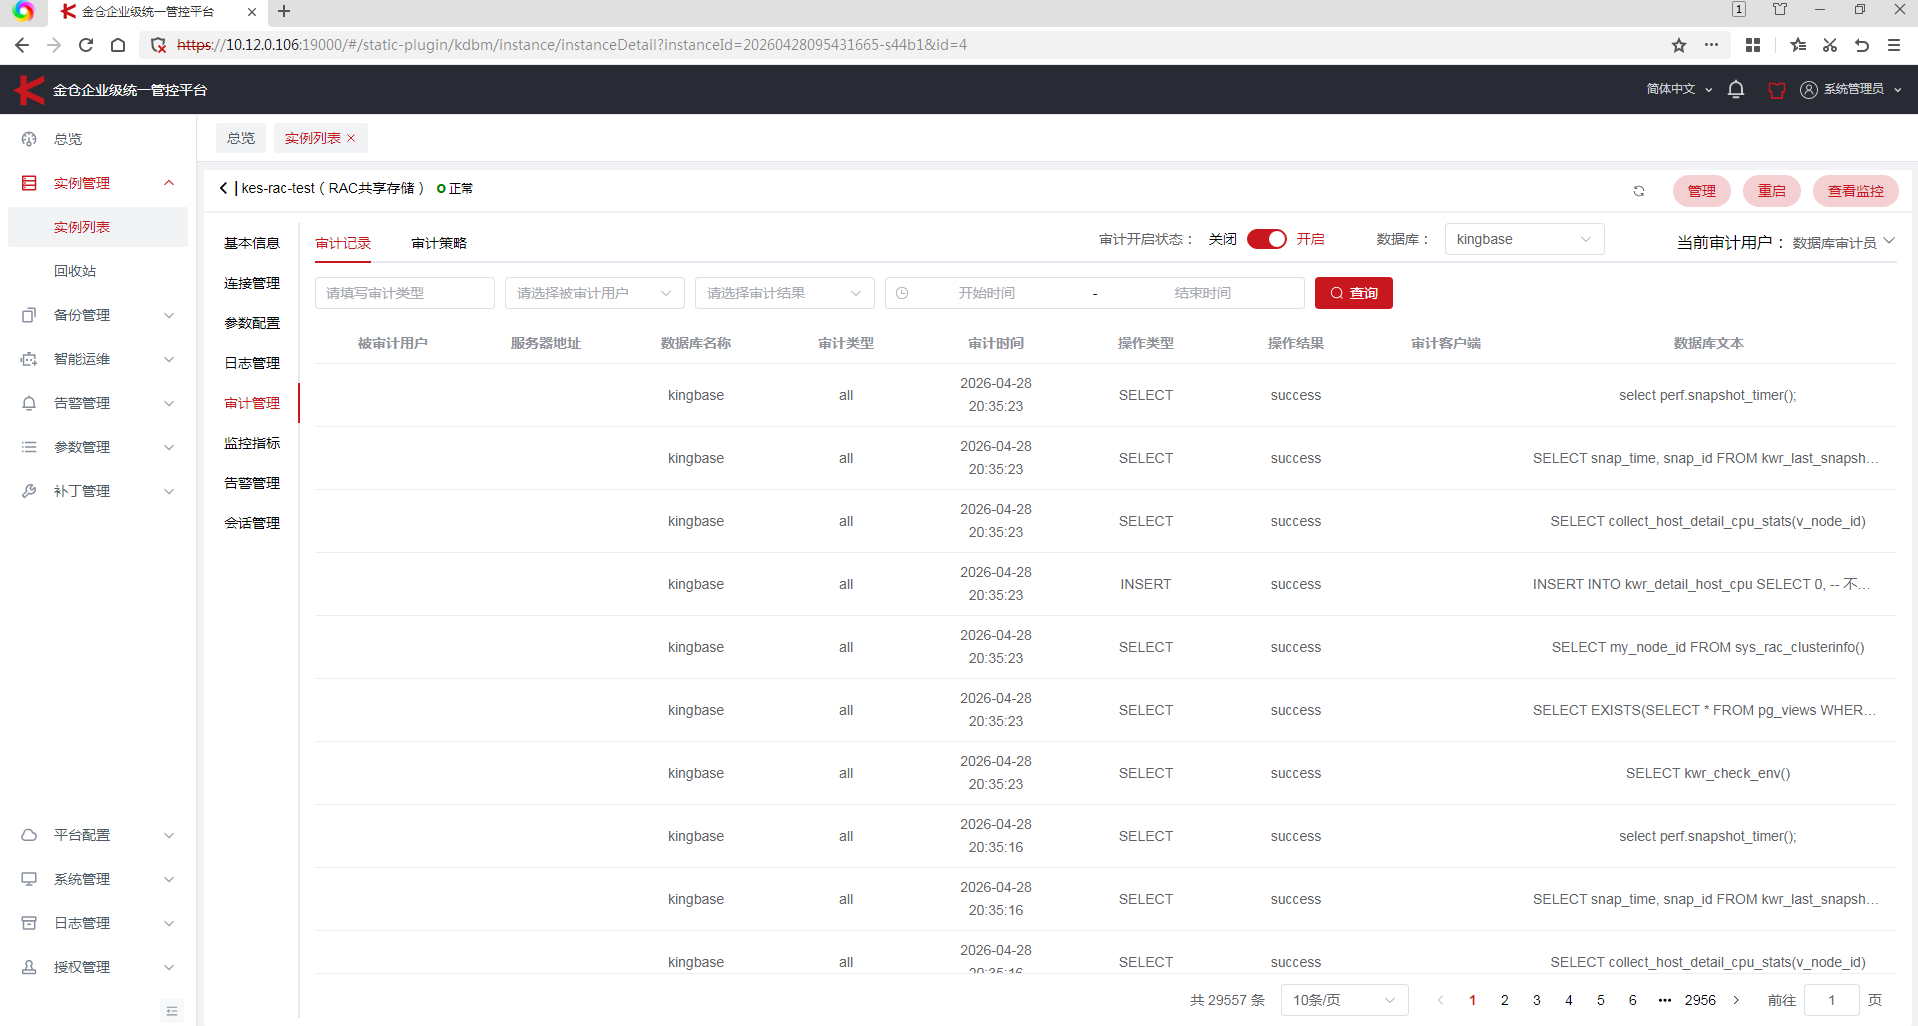Image resolution: width=1918 pixels, height=1026 pixels.
Task: Click the 查看监控 button
Action: [x=1856, y=191]
